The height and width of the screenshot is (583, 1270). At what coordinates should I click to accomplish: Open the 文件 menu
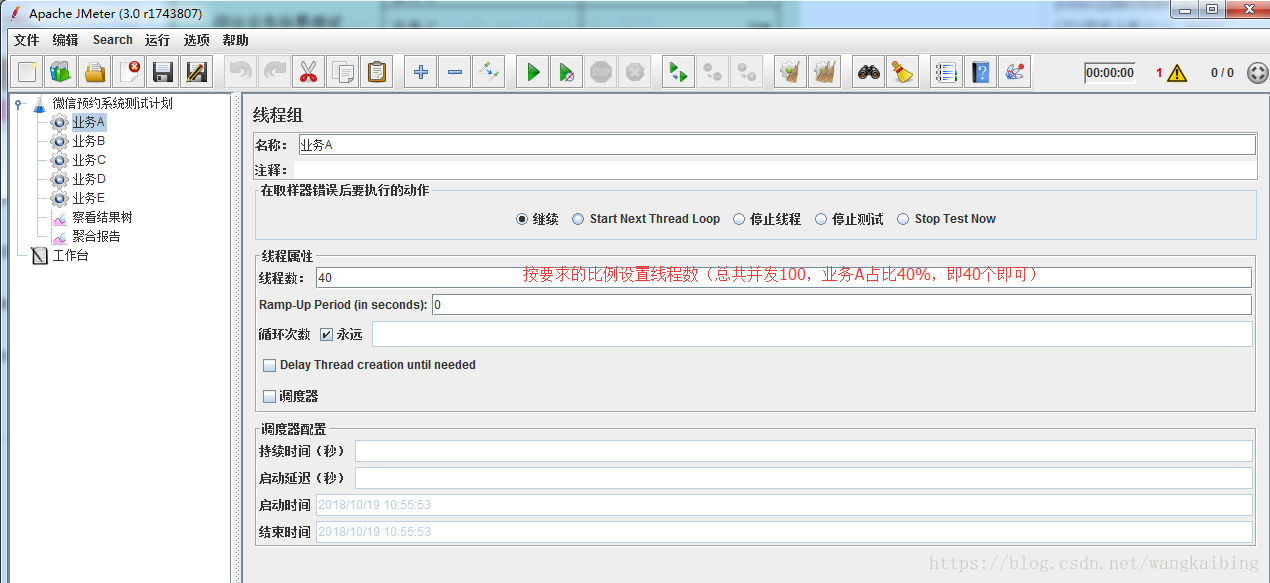(x=26, y=40)
